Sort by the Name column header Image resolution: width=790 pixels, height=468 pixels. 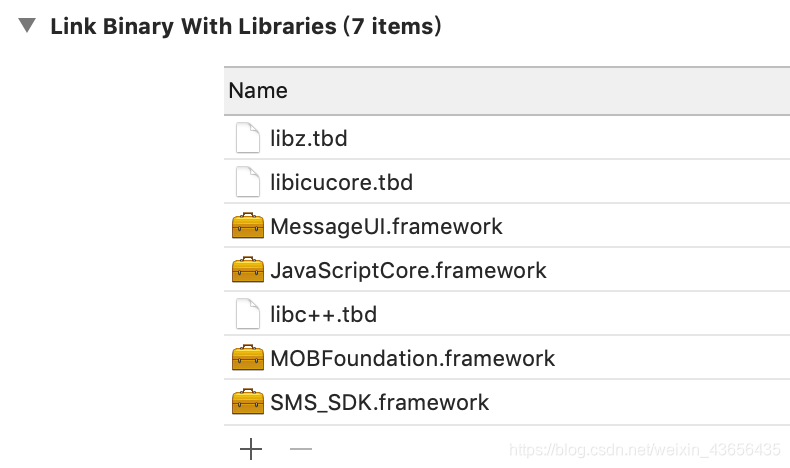tap(507, 91)
